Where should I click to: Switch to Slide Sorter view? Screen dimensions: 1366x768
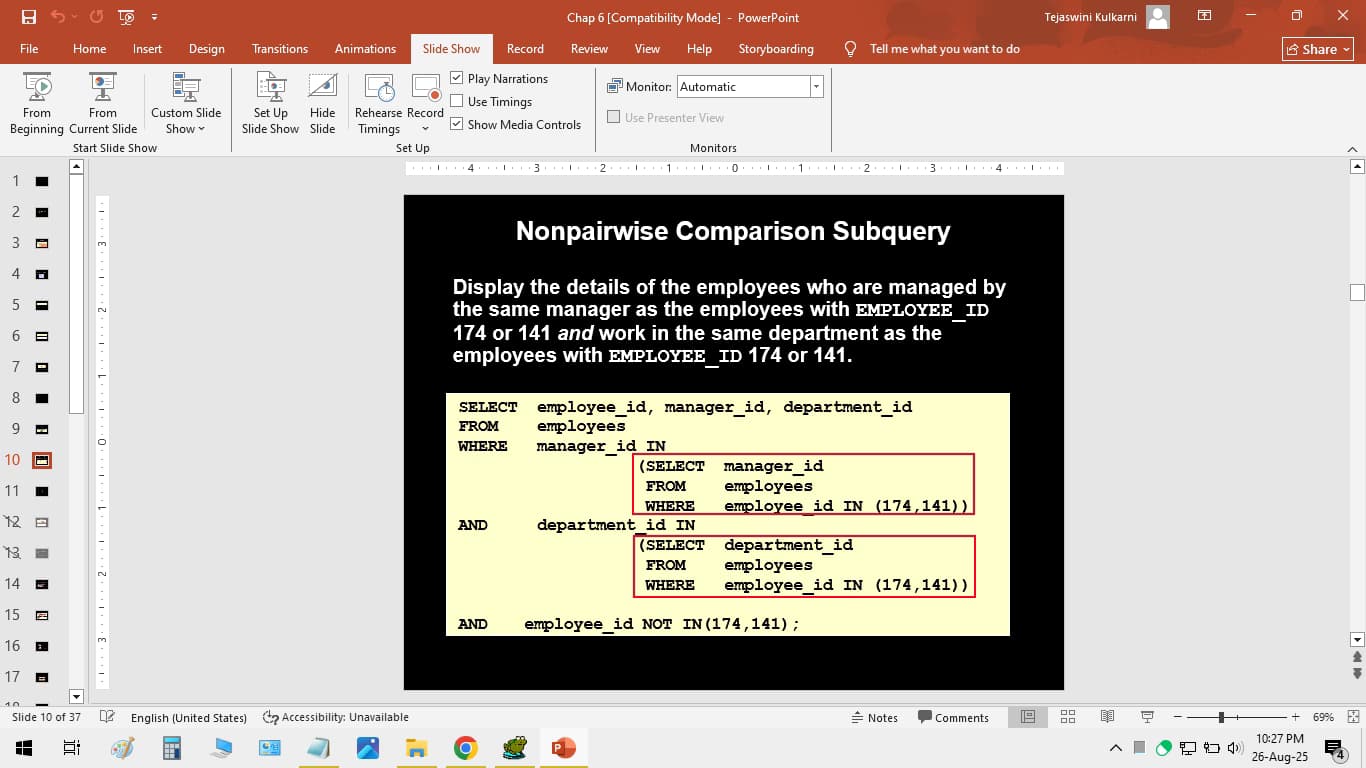click(x=1067, y=717)
